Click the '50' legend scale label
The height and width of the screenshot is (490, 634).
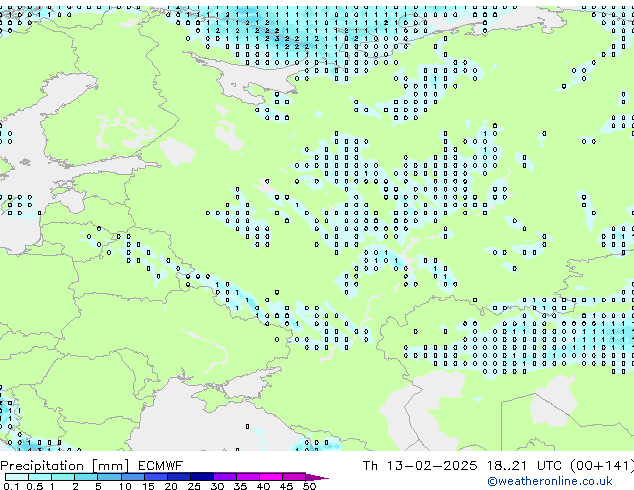click(309, 486)
